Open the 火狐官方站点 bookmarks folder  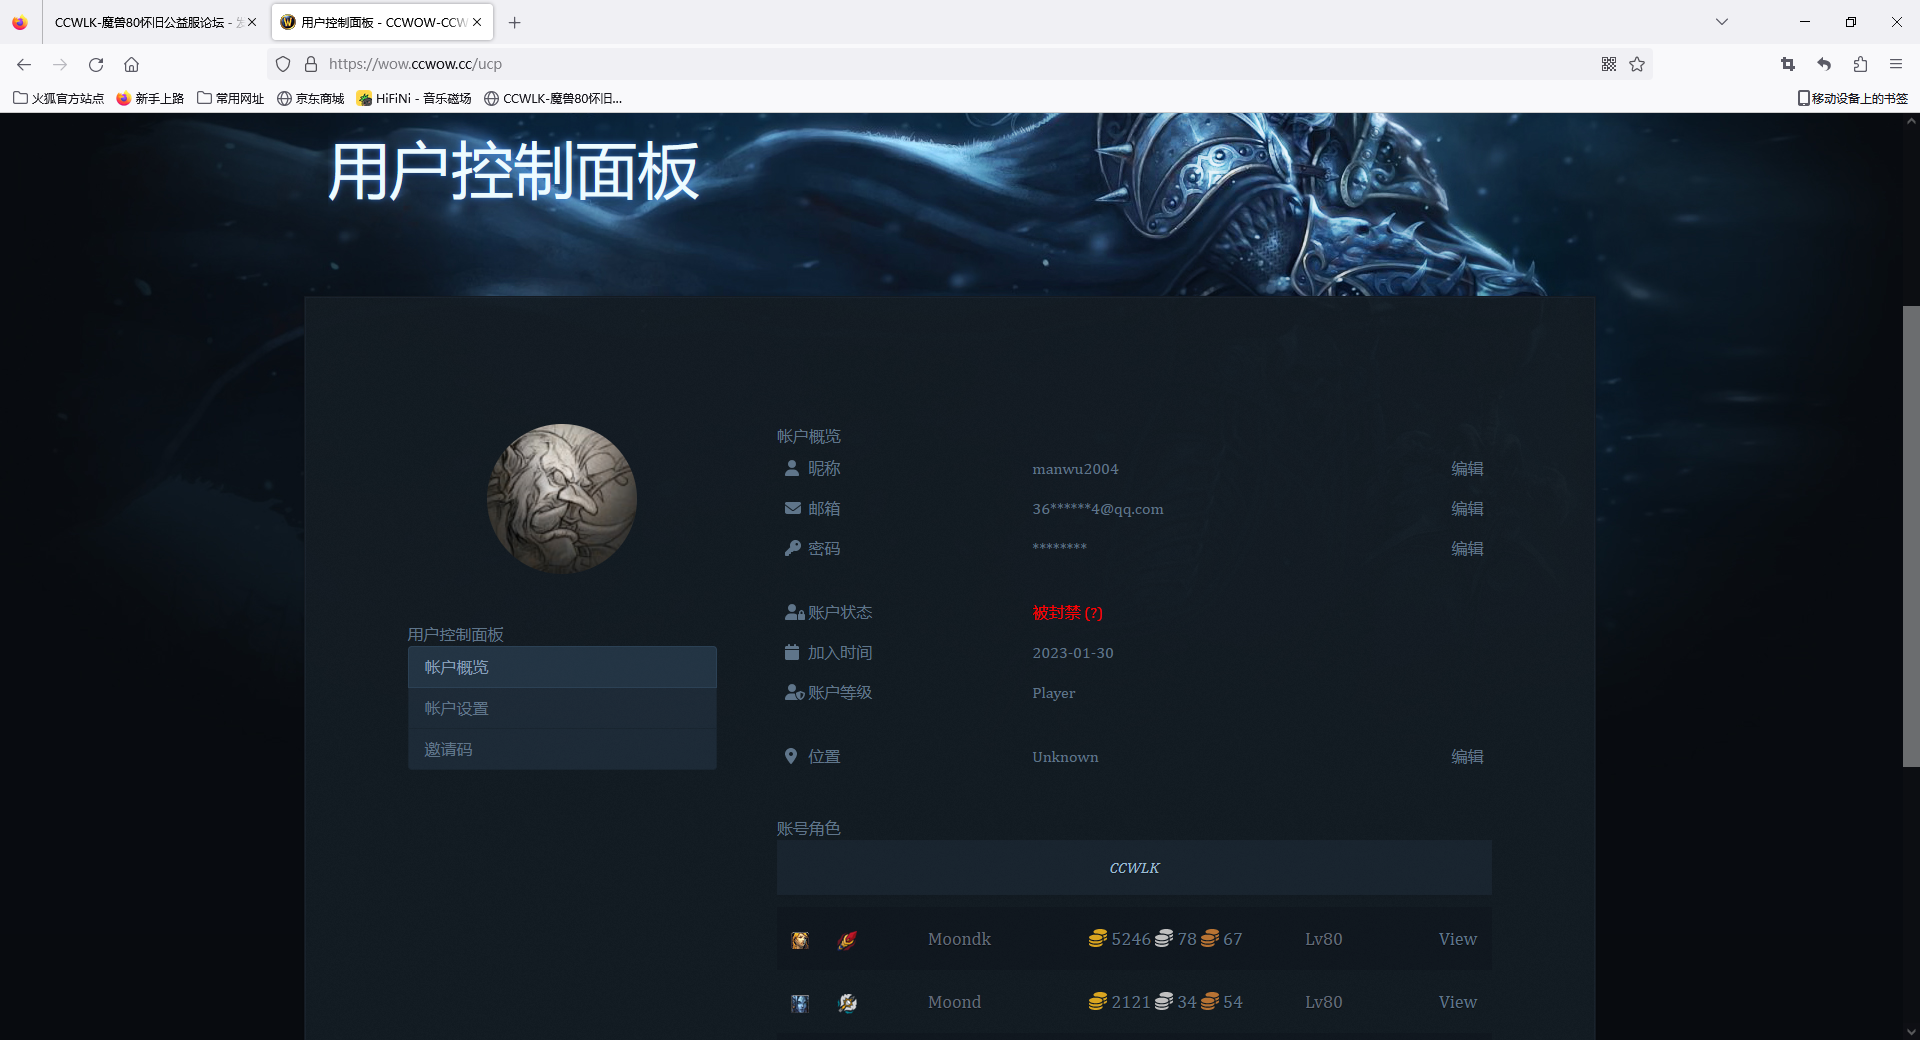58,98
